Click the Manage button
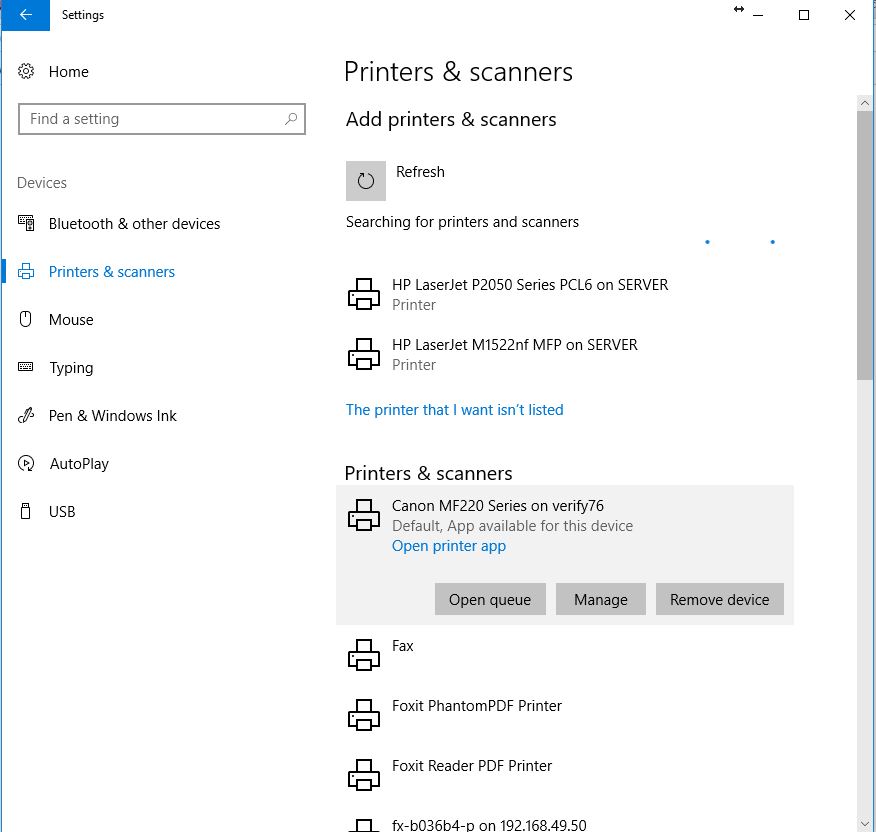This screenshot has width=876, height=832. (601, 599)
